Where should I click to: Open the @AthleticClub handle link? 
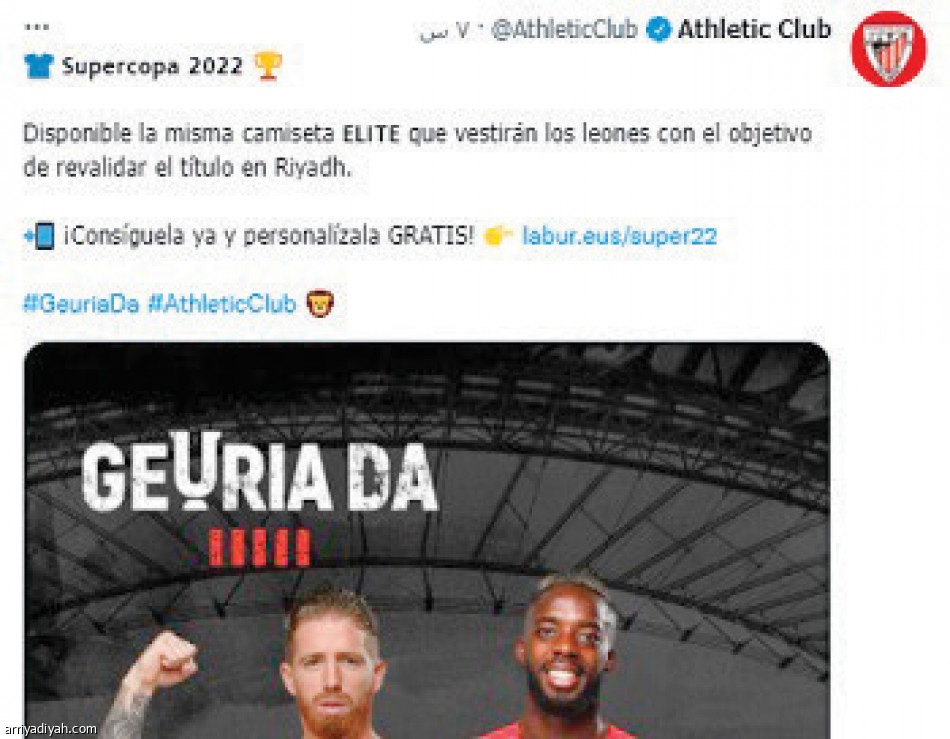pyautogui.click(x=563, y=29)
